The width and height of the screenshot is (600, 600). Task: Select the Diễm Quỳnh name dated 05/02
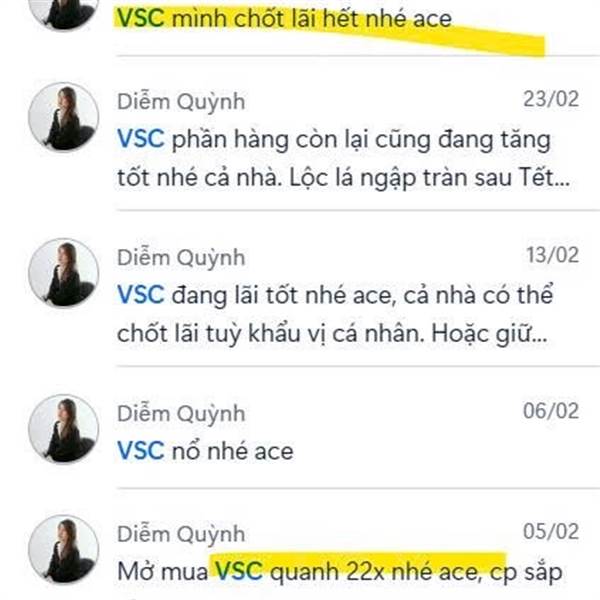[x=181, y=534]
